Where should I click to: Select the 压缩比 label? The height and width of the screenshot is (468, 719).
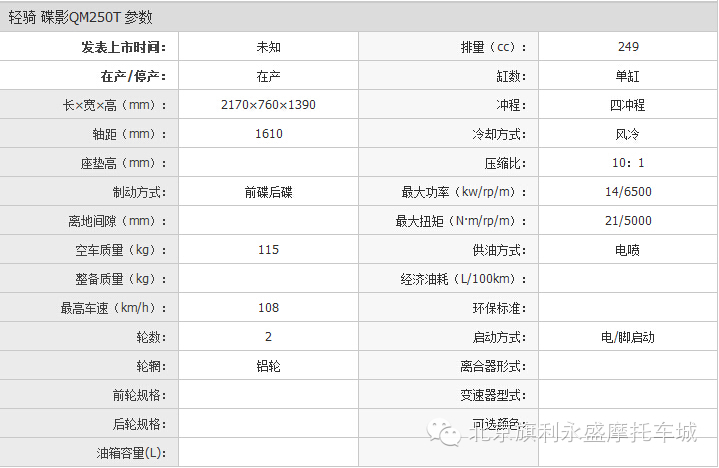click(505, 163)
